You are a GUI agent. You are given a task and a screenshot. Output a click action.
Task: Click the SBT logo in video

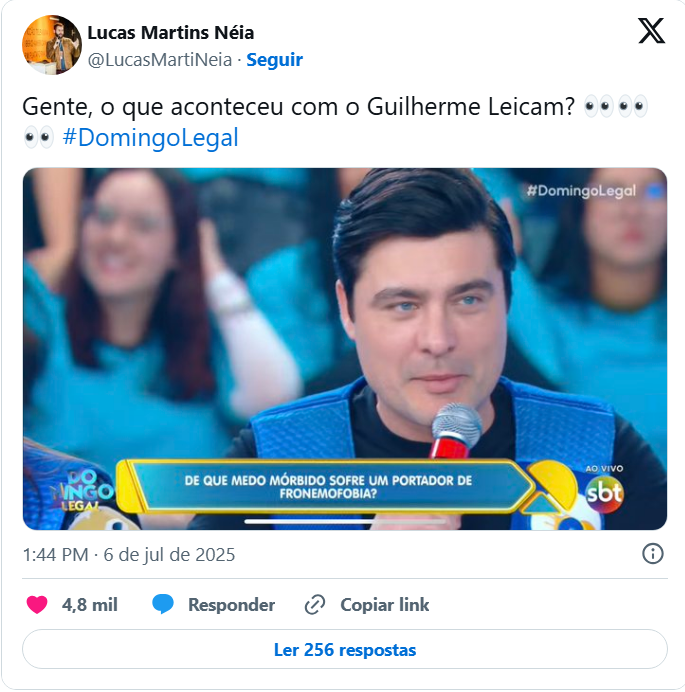point(604,493)
